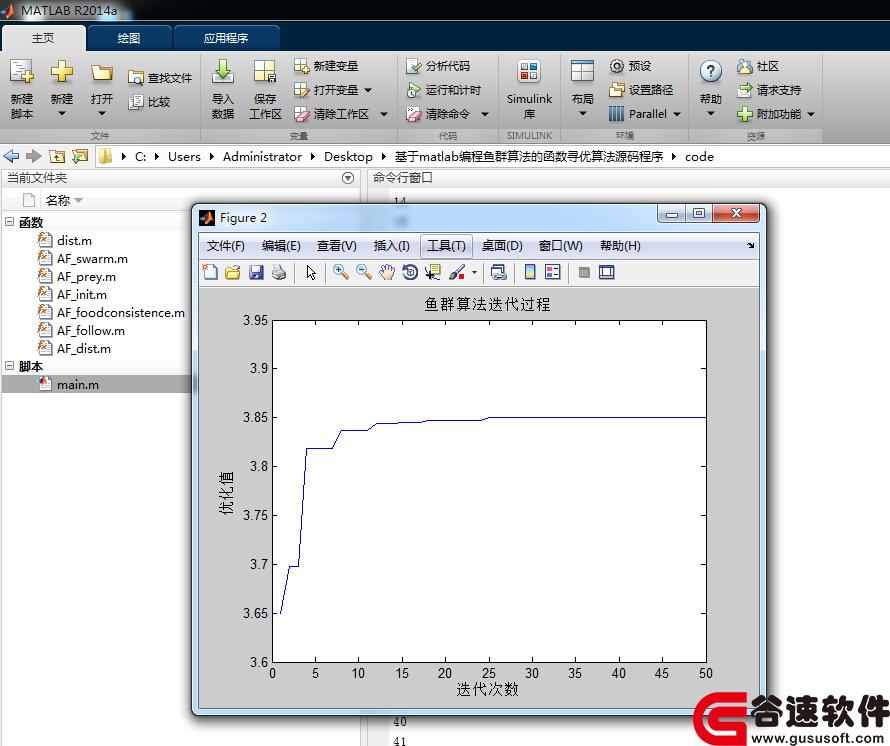Image resolution: width=890 pixels, height=746 pixels.
Task: Switch to the Apps (应用程序) tab
Action: pyautogui.click(x=226, y=38)
